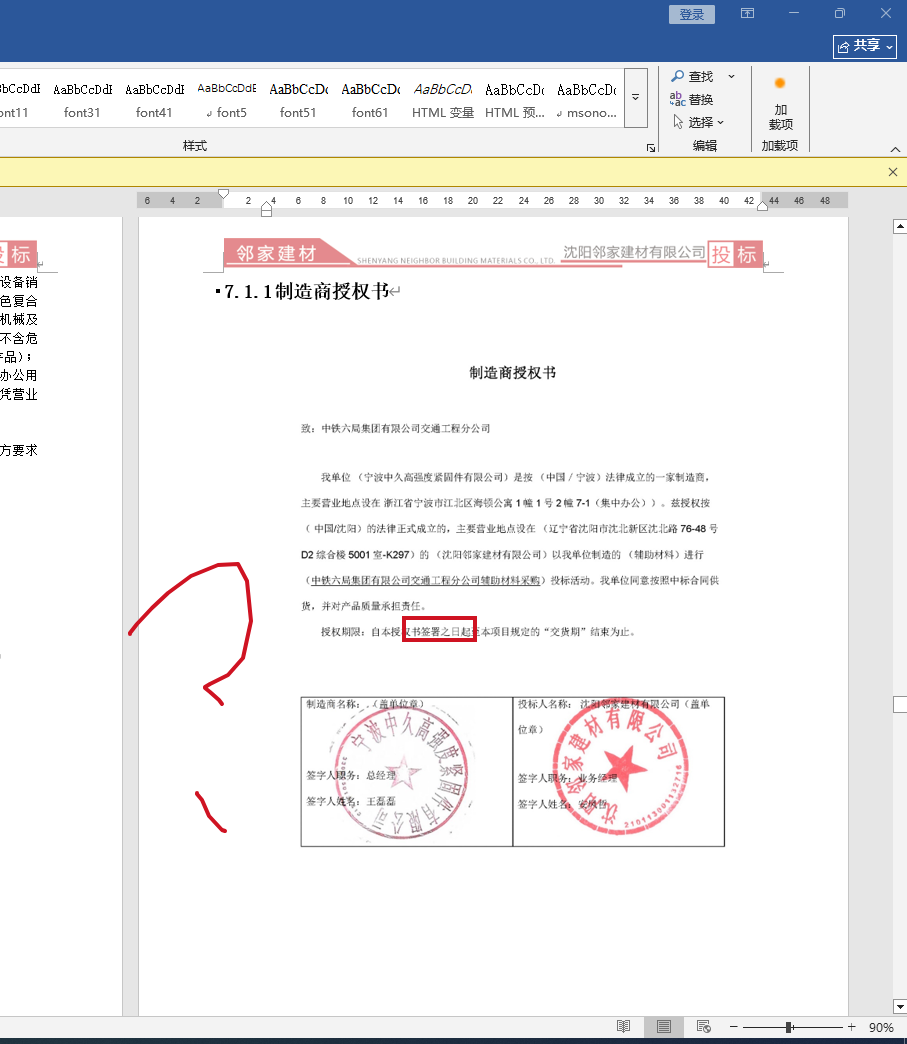Apply the font31 style
The width and height of the screenshot is (907, 1044).
tap(82, 100)
